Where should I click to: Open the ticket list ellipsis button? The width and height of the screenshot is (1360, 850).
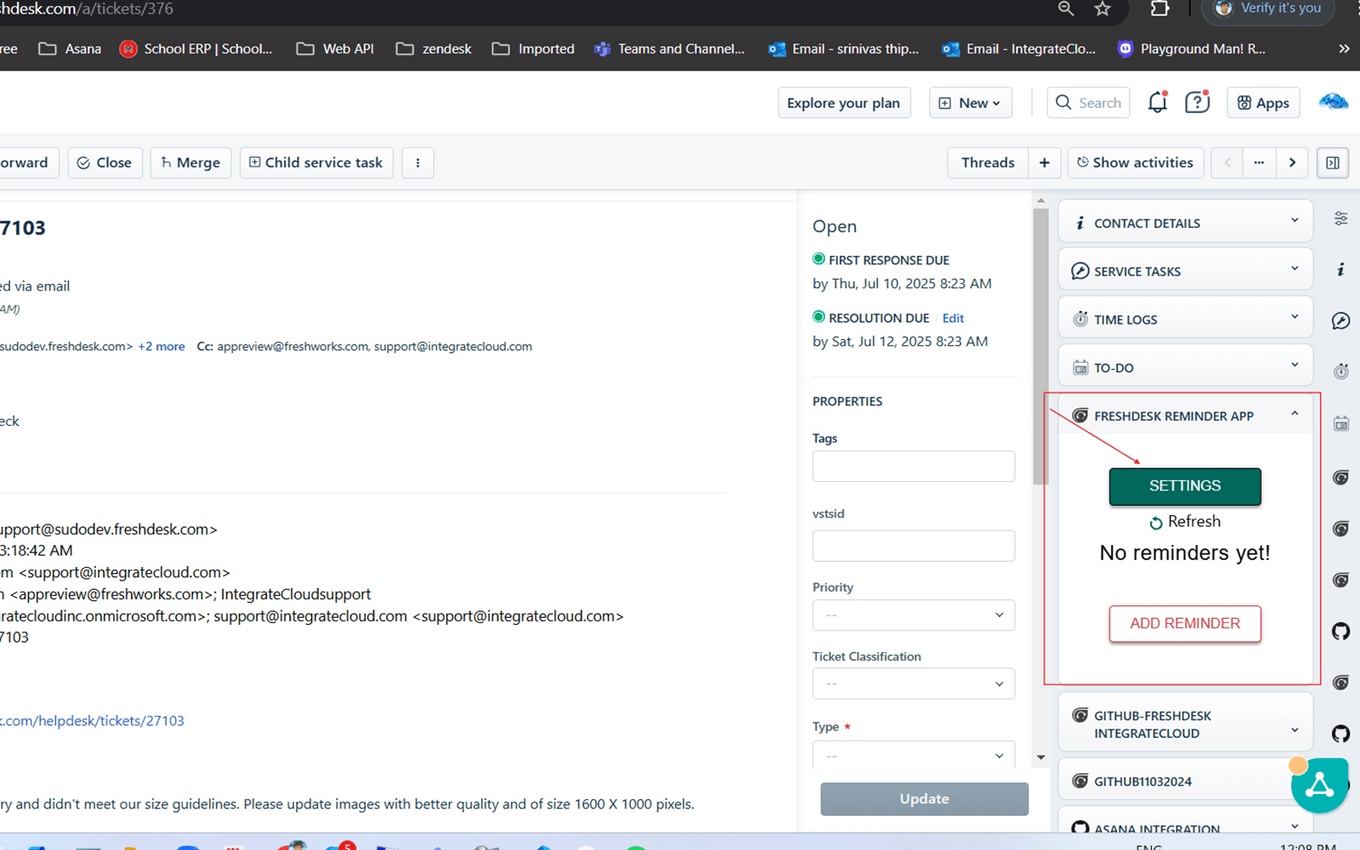[1259, 163]
